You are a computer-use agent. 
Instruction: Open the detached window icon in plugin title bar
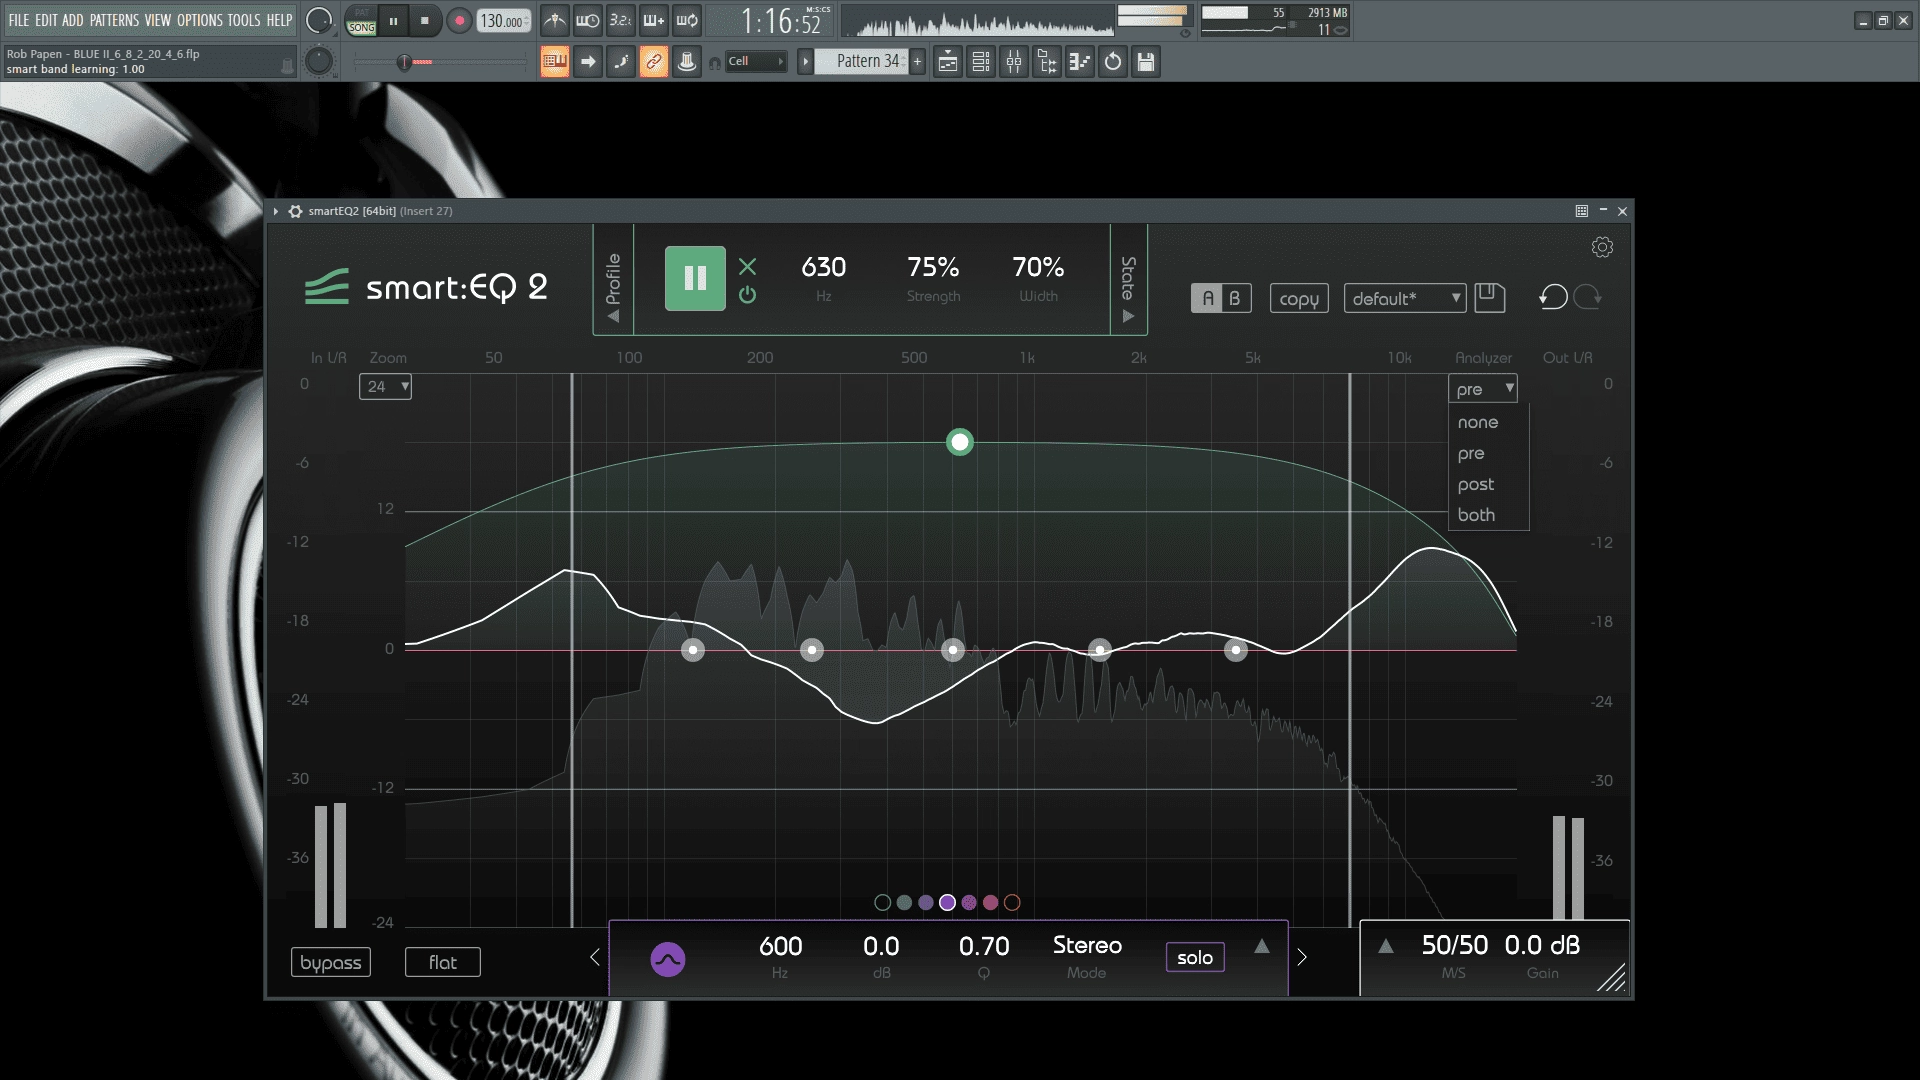[1581, 211]
